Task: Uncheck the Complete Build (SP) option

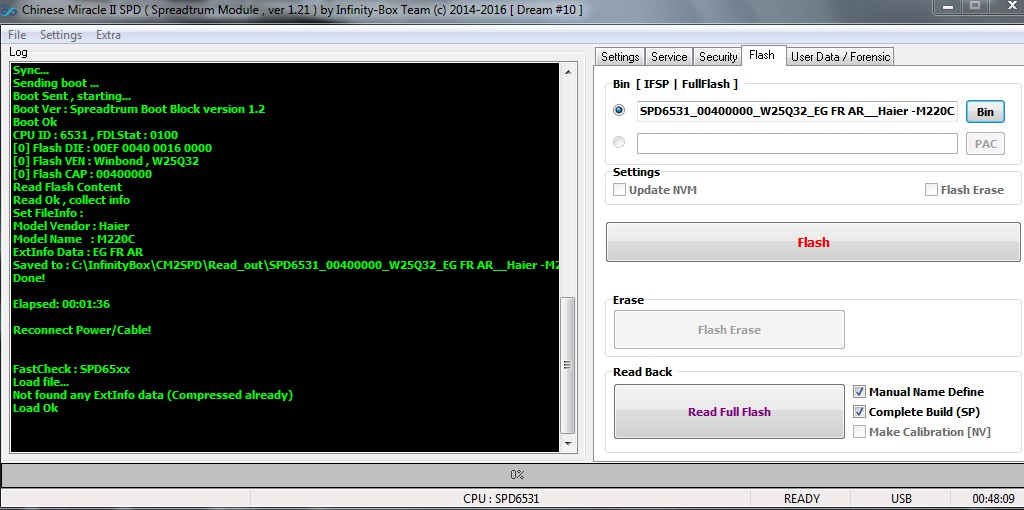Action: [x=859, y=412]
